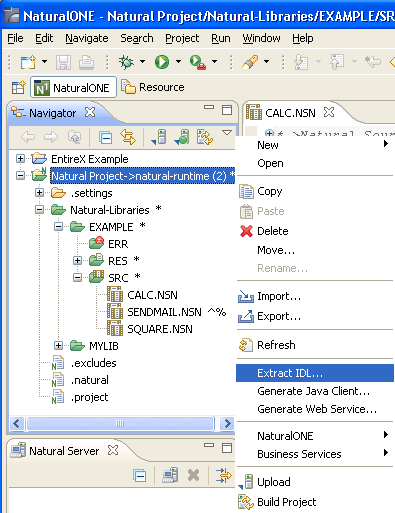Select the ERR folder
The width and height of the screenshot is (395, 513).
pyautogui.click(x=118, y=244)
